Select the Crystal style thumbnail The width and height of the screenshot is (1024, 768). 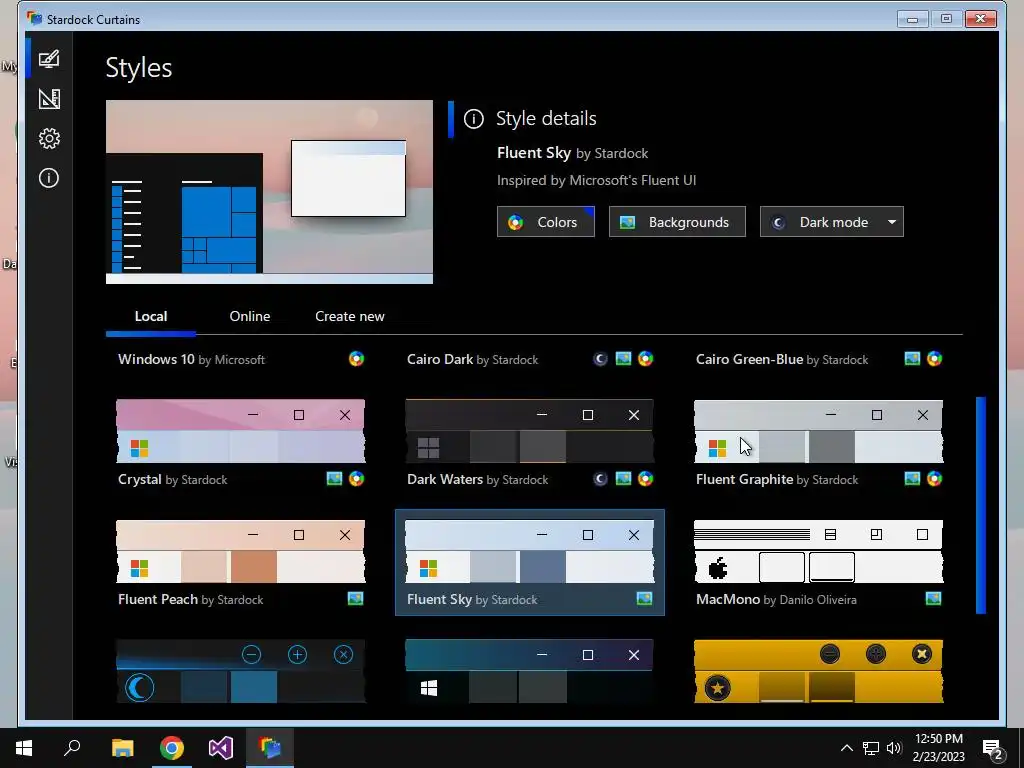coord(240,431)
